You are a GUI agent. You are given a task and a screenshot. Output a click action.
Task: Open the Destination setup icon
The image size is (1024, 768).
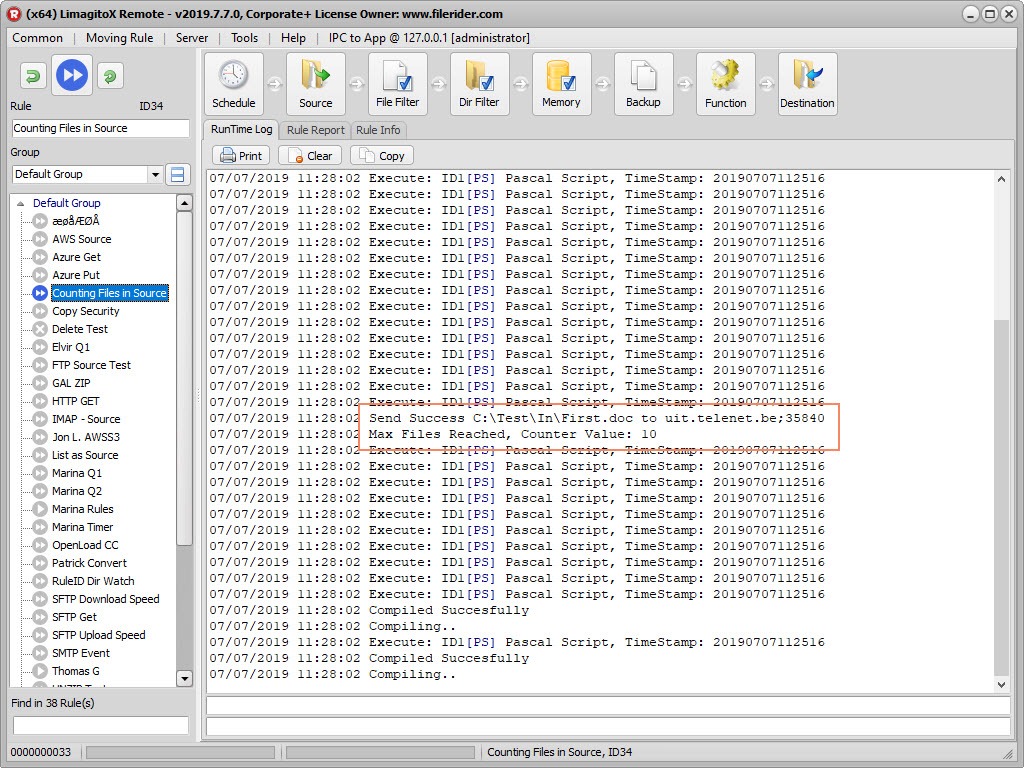coord(807,84)
